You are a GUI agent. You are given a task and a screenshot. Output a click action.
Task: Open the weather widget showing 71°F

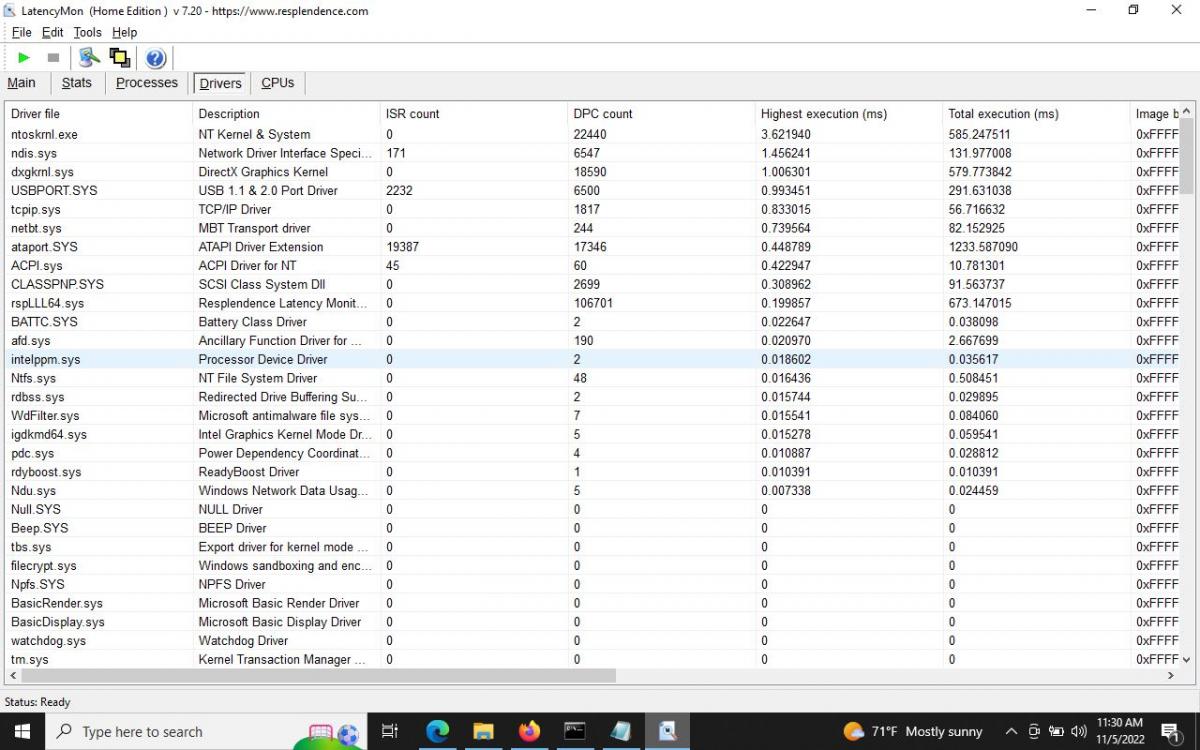913,731
